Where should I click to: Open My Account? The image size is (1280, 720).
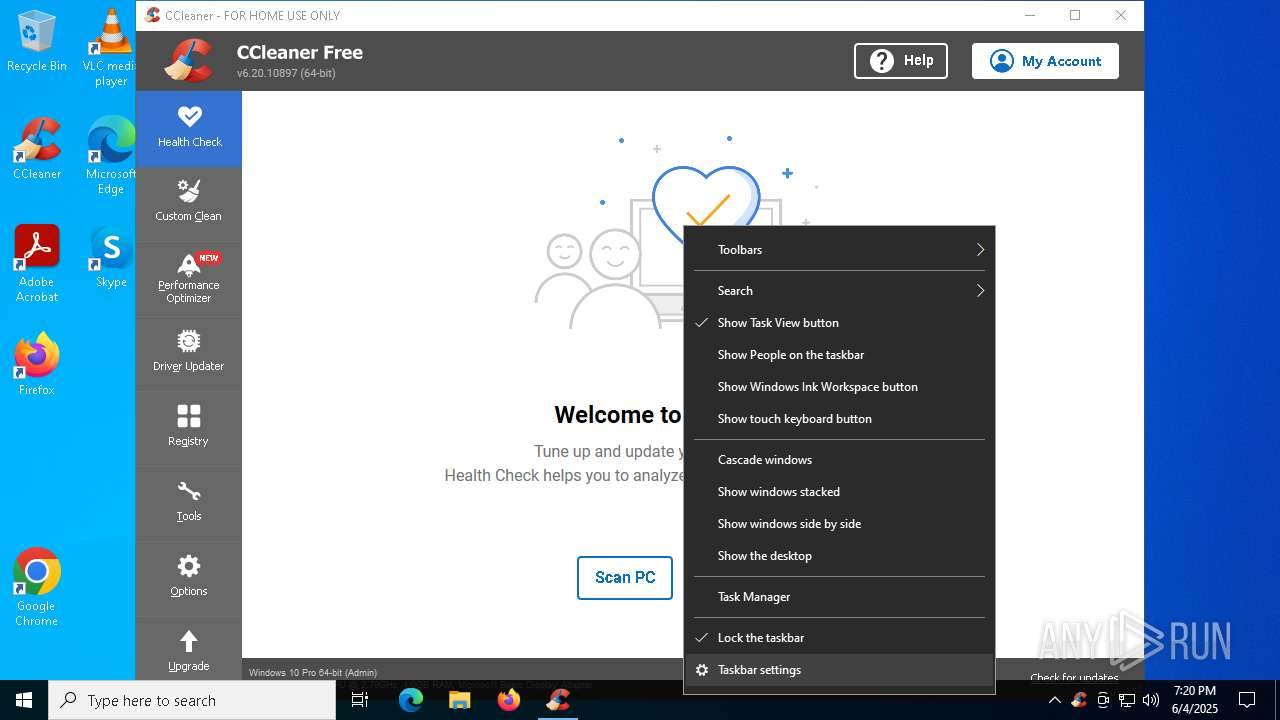[x=1045, y=61]
